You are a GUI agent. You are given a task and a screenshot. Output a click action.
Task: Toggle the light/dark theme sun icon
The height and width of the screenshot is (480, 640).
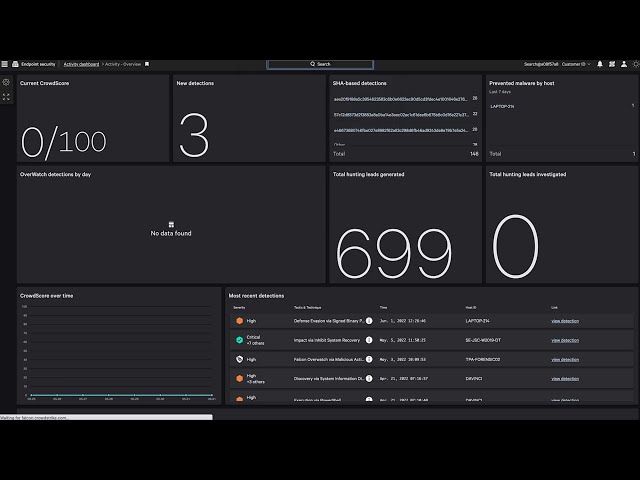(636, 64)
